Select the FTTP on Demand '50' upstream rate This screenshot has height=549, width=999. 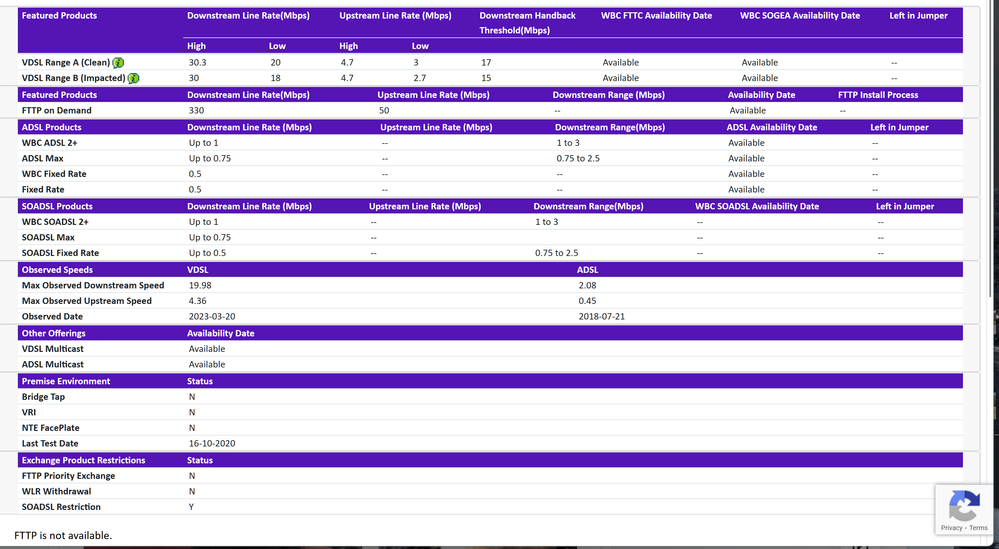384,110
